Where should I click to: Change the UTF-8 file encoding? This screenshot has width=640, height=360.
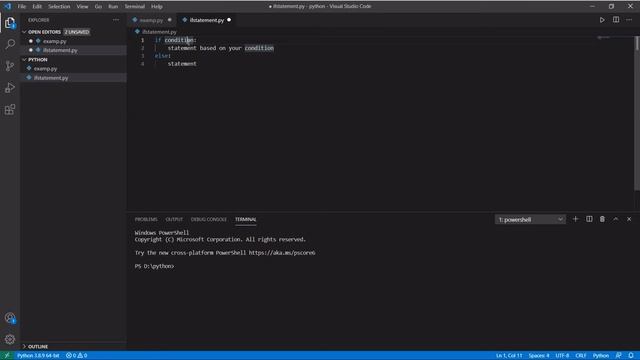[562, 356]
